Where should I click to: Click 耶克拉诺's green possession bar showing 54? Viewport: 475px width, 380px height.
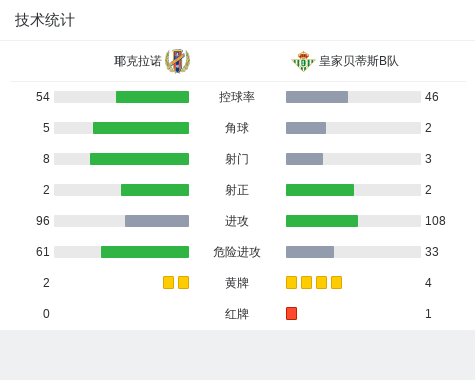152,97
